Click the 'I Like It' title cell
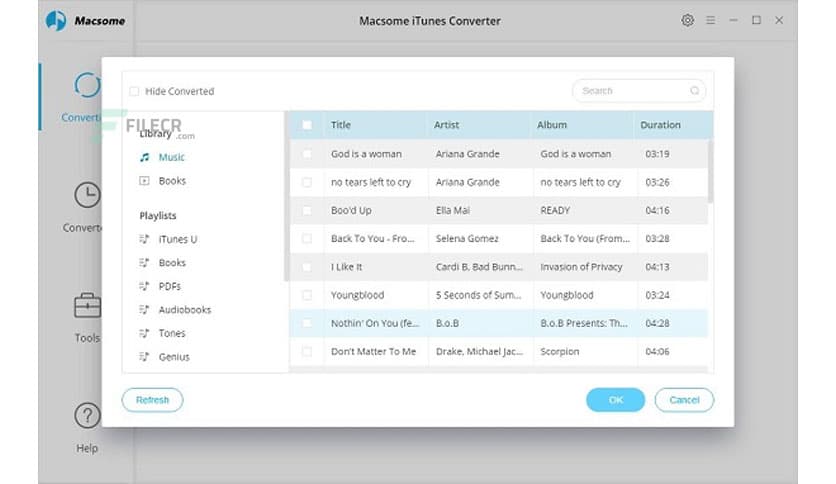 (346, 267)
